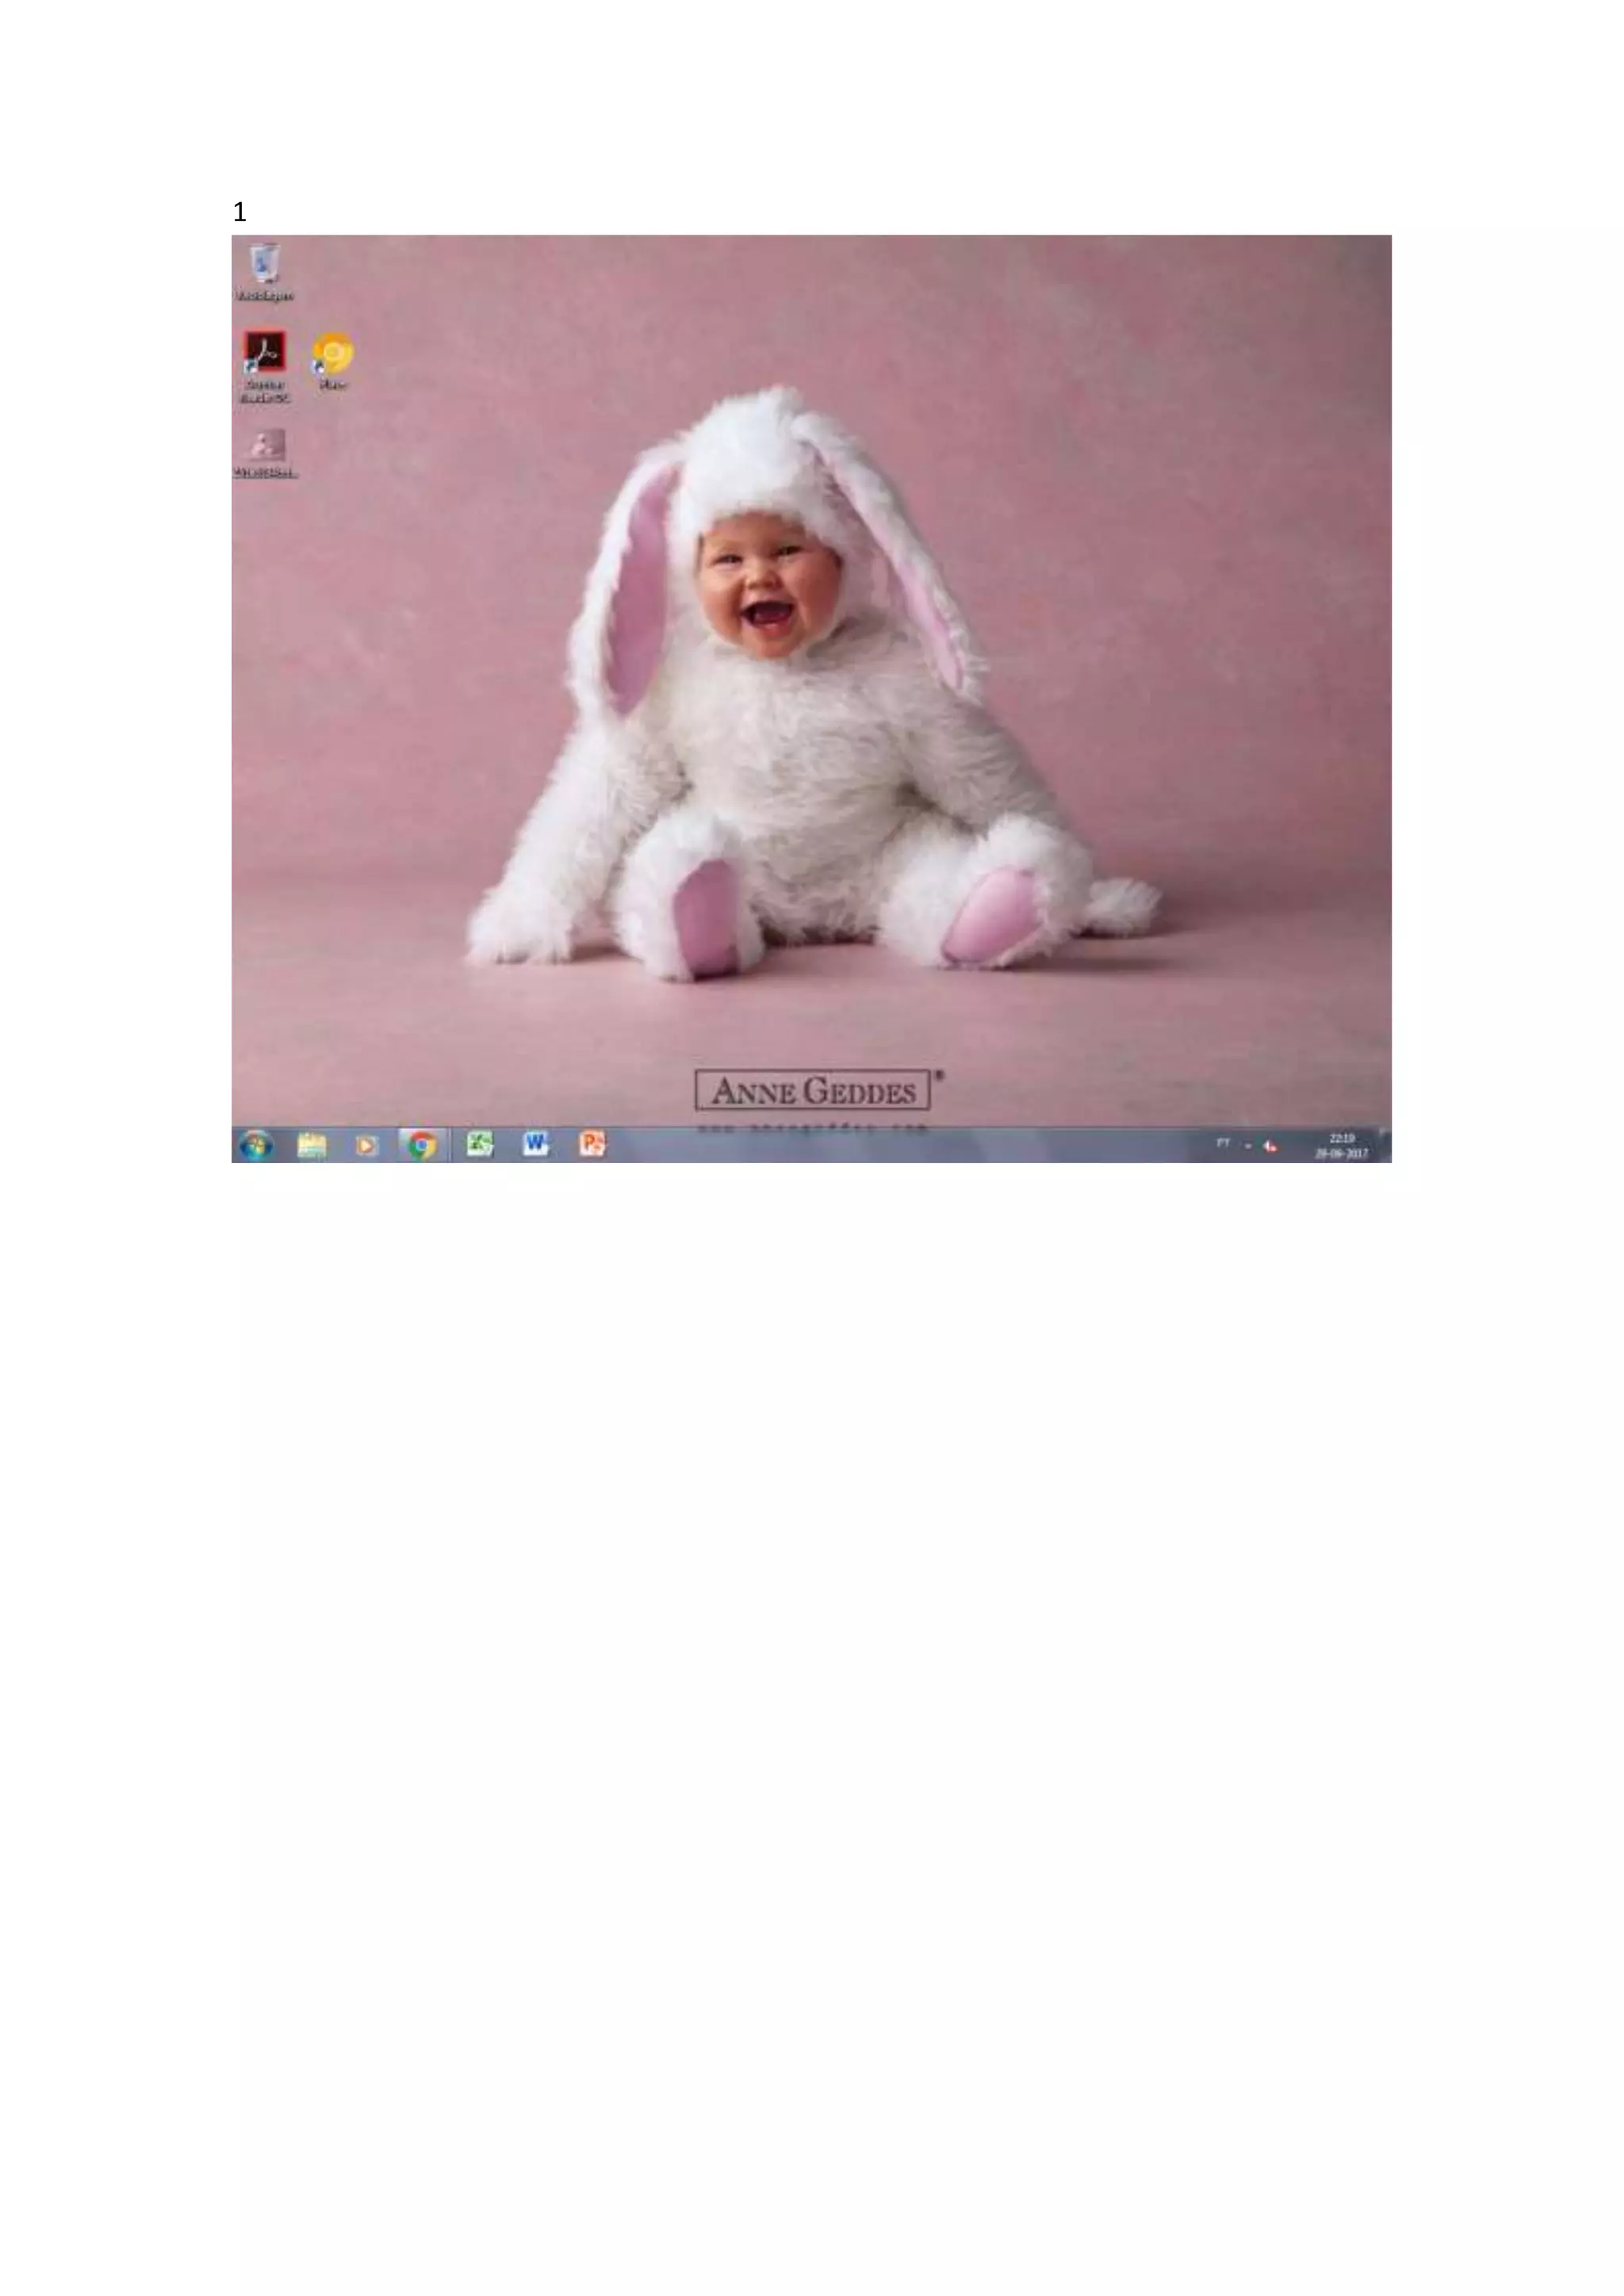Expand hidden system tray icons arrow
This screenshot has height=2296, width=1624.
coord(1248,1146)
